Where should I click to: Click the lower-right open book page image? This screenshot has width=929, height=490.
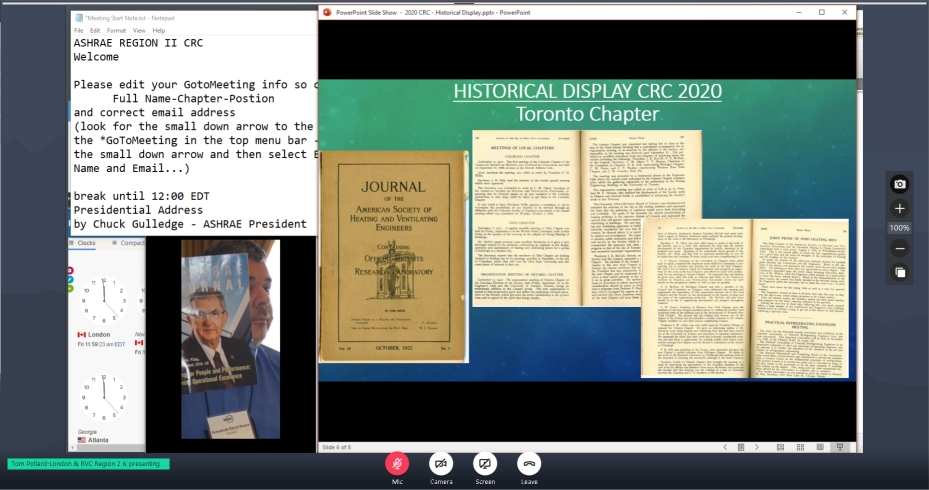click(x=745, y=298)
